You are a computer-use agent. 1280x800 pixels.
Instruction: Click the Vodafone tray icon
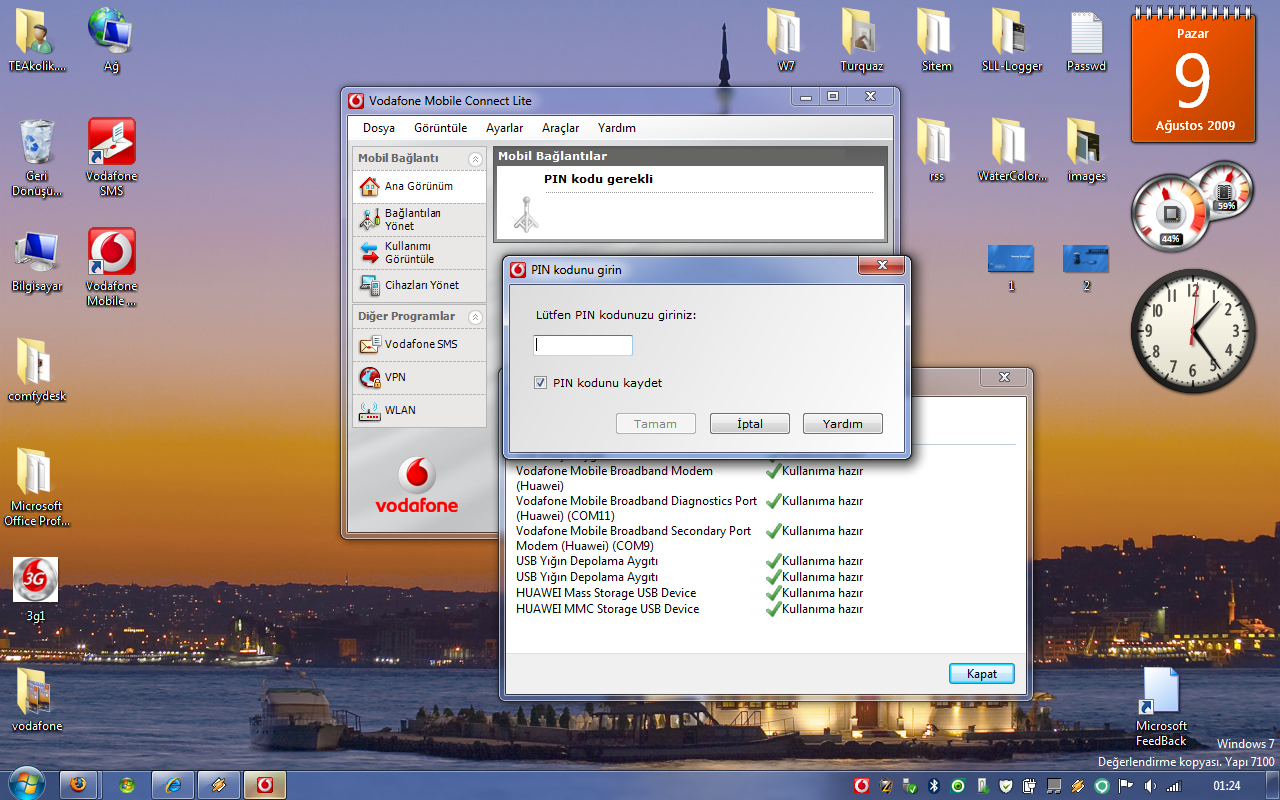(x=862, y=786)
